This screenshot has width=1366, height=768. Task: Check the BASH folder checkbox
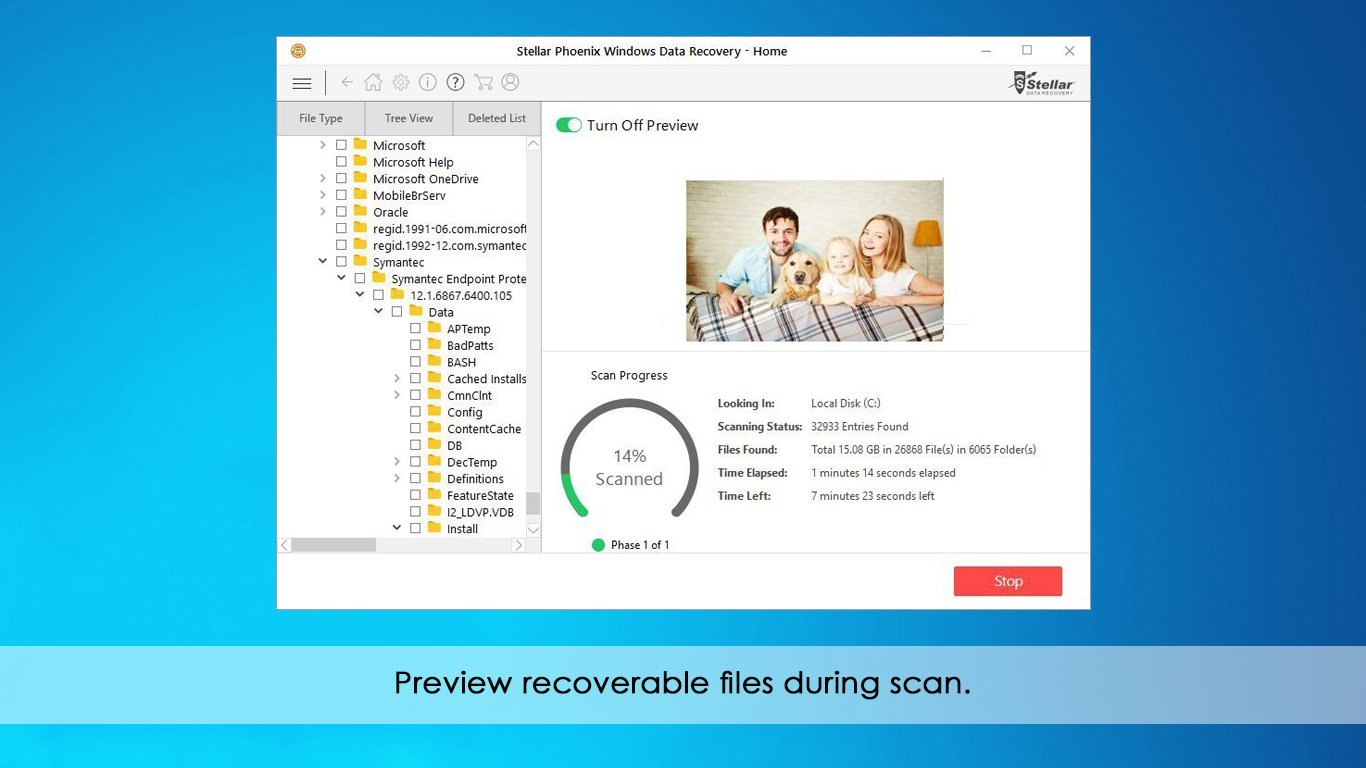tap(415, 362)
